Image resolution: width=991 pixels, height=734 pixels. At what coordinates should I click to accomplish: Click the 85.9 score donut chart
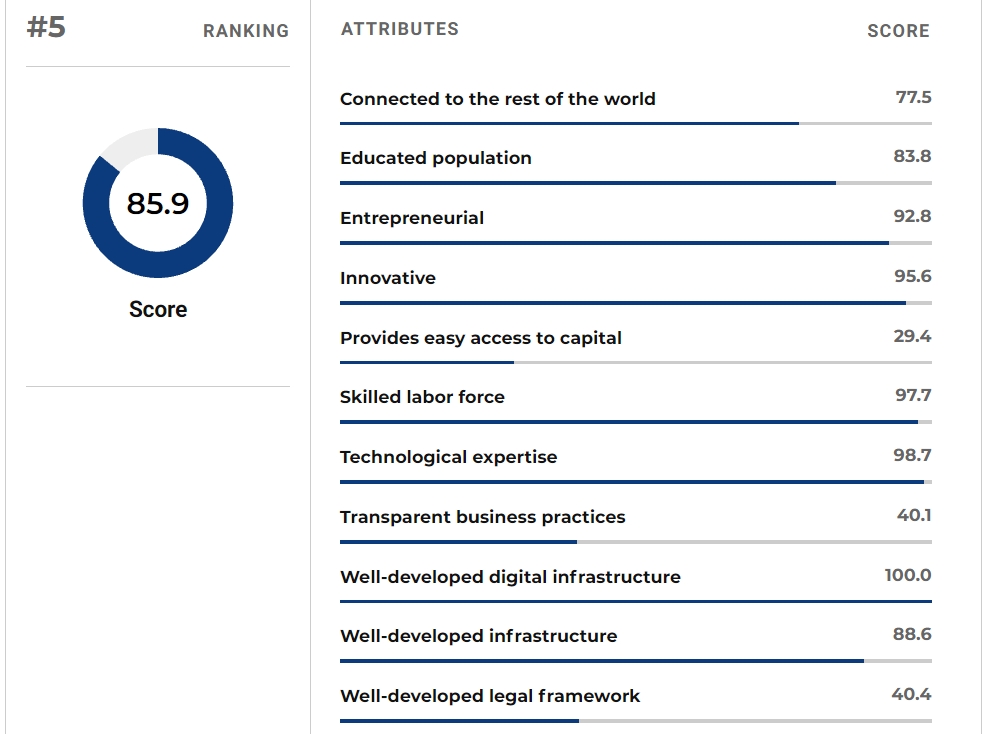(x=158, y=203)
